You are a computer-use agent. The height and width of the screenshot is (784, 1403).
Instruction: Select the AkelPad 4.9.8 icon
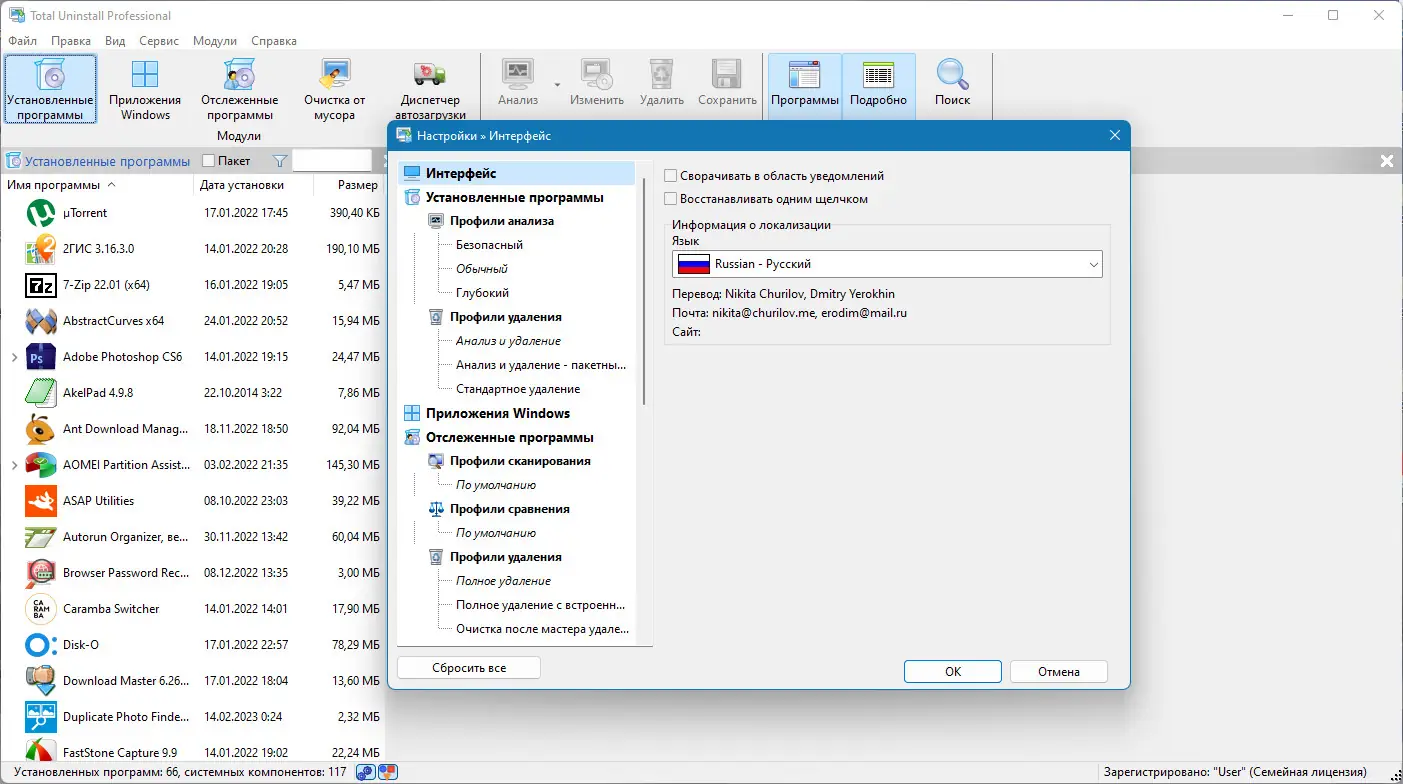point(41,393)
